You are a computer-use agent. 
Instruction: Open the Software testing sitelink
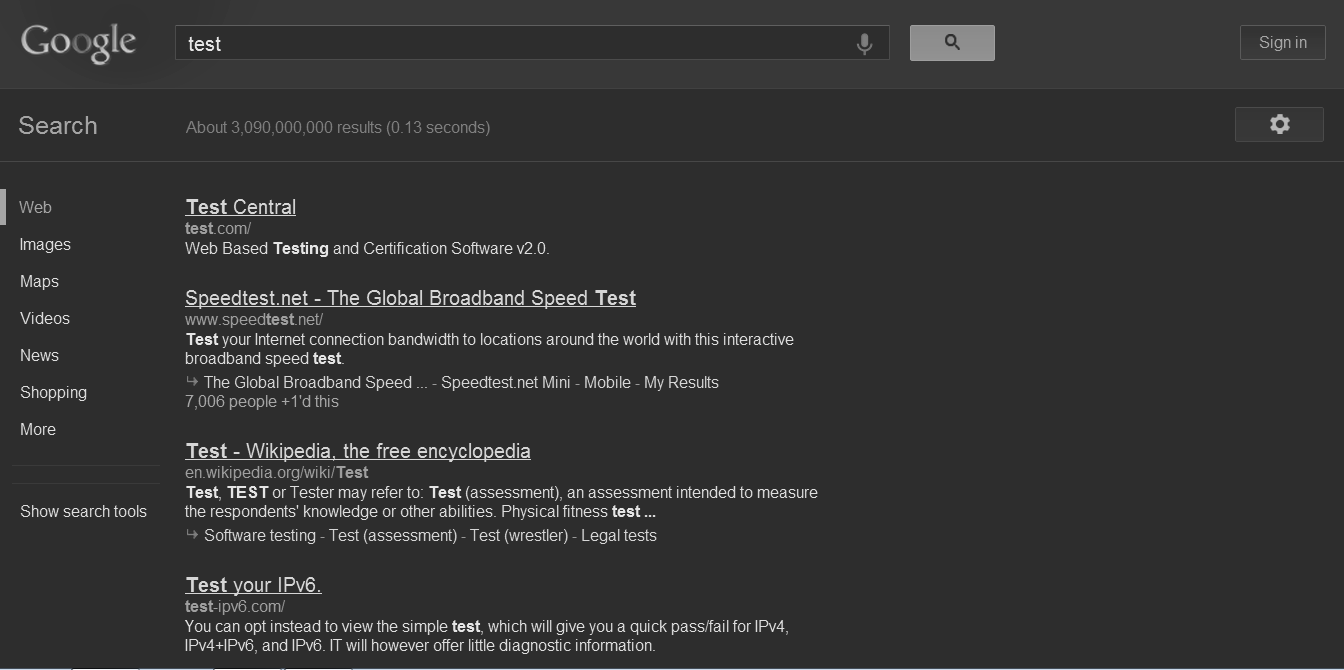(x=260, y=535)
